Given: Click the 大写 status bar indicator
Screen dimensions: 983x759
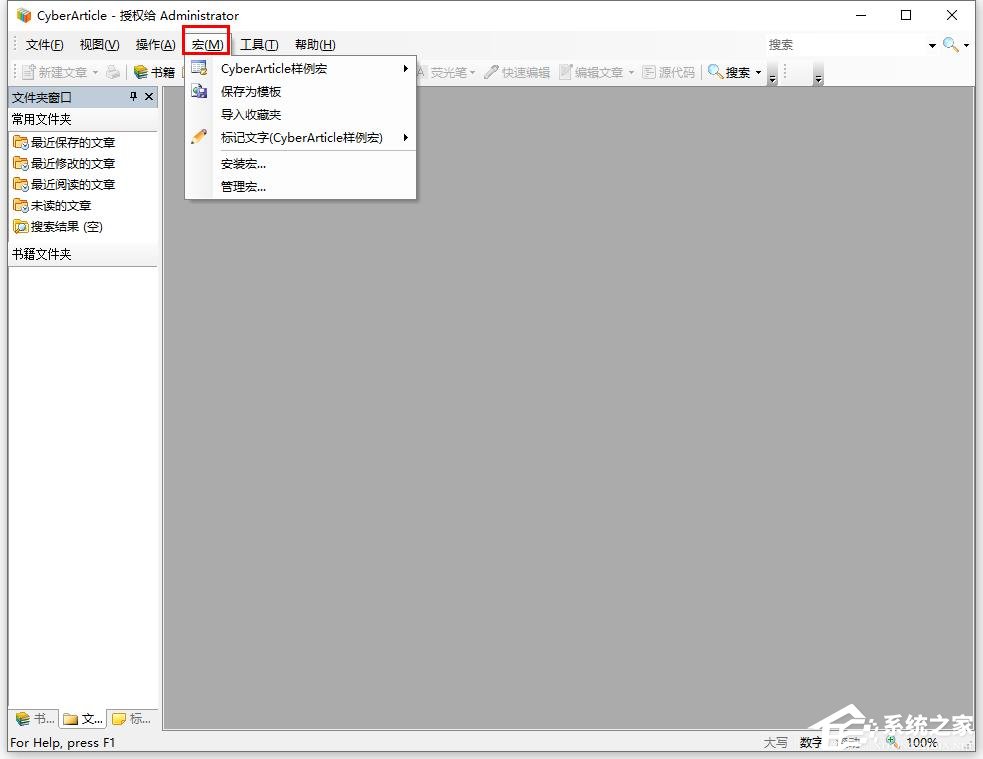Looking at the screenshot, I should 775,743.
